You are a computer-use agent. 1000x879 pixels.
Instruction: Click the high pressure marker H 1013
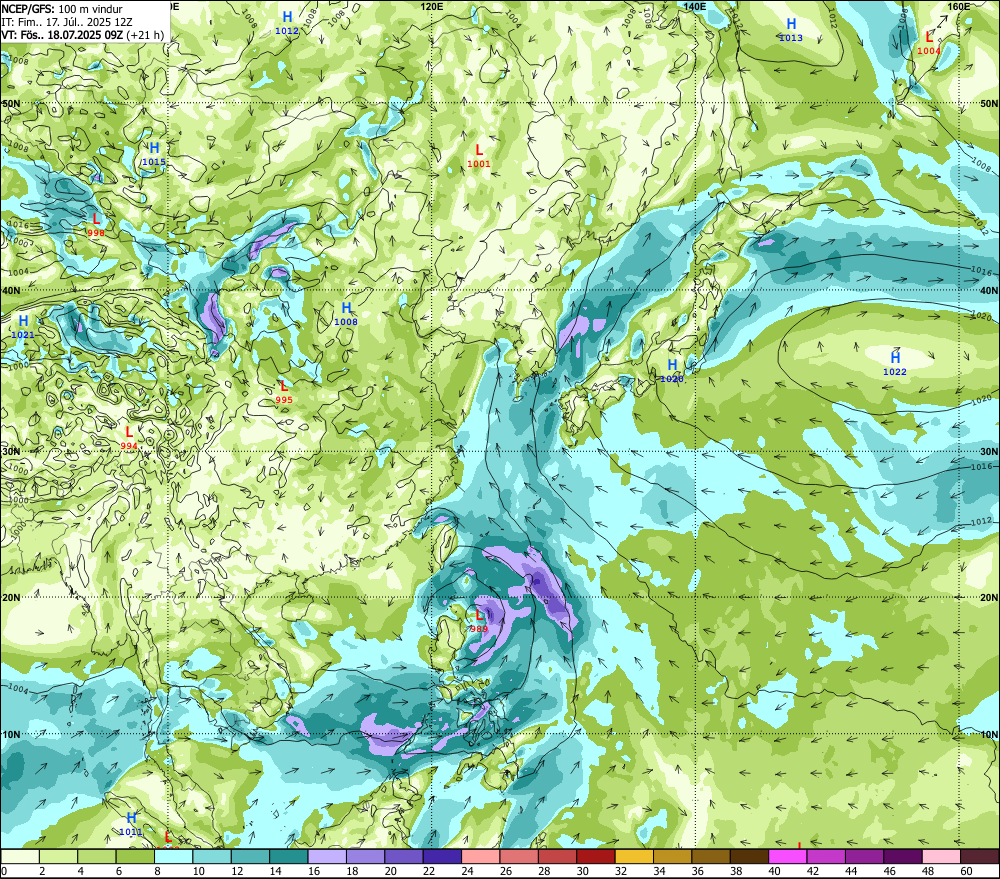[x=791, y=29]
